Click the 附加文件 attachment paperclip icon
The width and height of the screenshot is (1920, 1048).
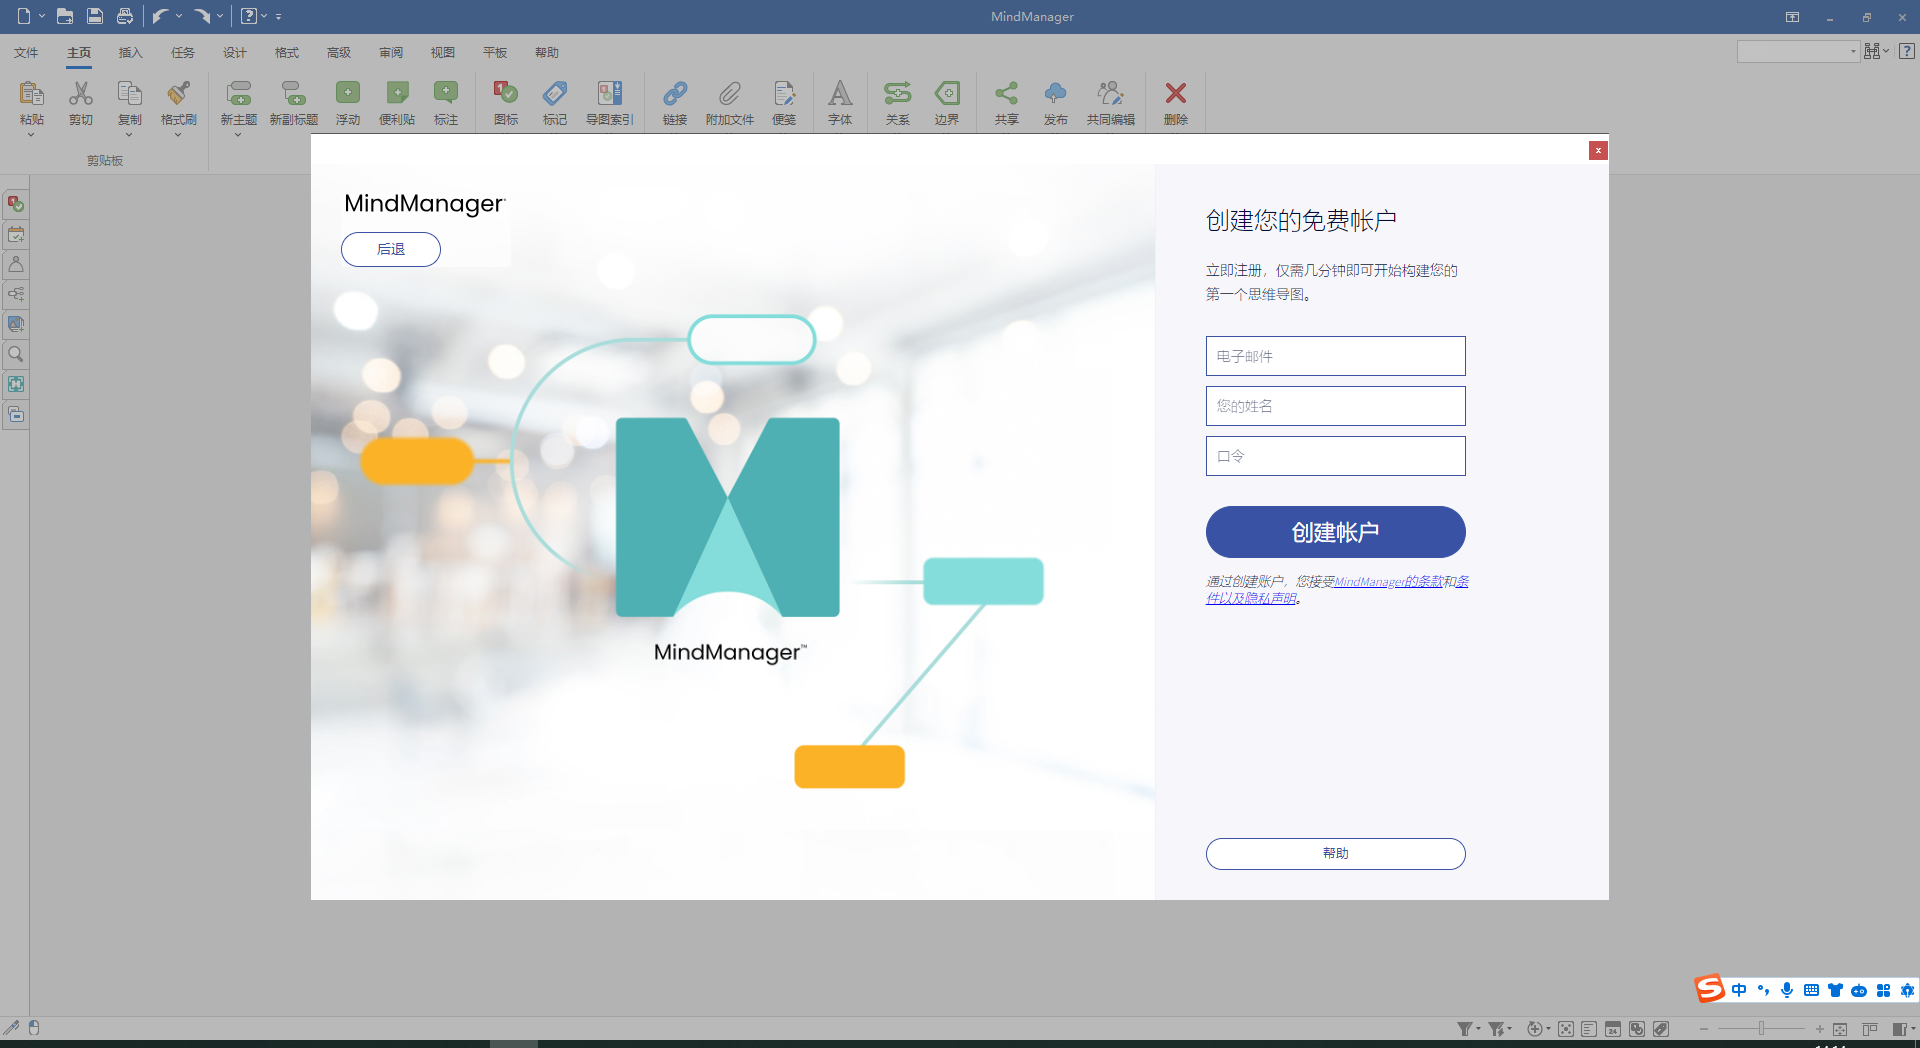click(x=729, y=95)
